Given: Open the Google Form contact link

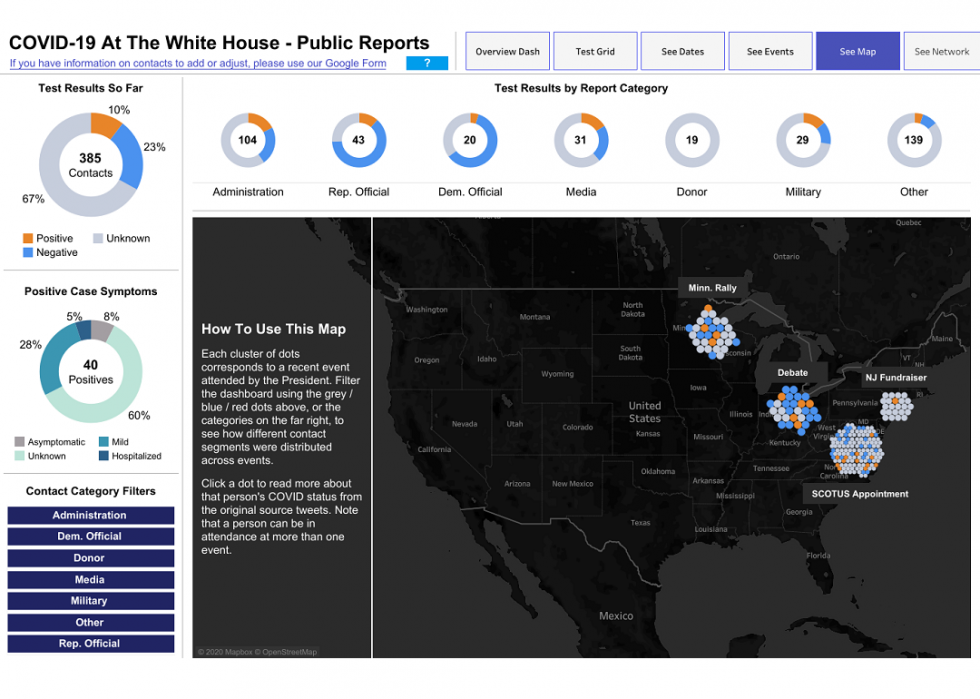Looking at the screenshot, I should (x=198, y=63).
